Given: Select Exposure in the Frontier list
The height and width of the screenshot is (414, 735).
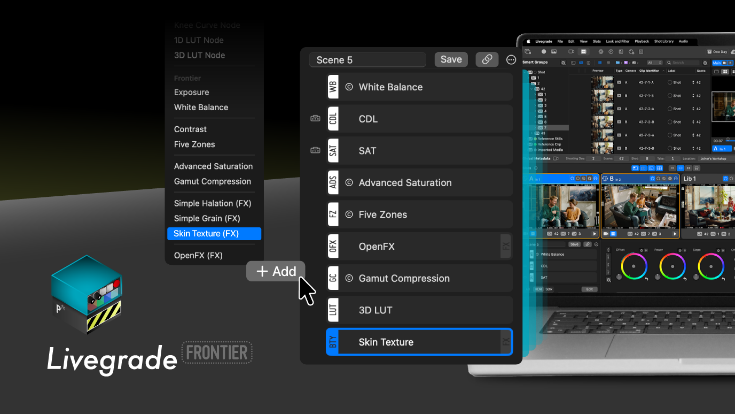Looking at the screenshot, I should pos(191,92).
